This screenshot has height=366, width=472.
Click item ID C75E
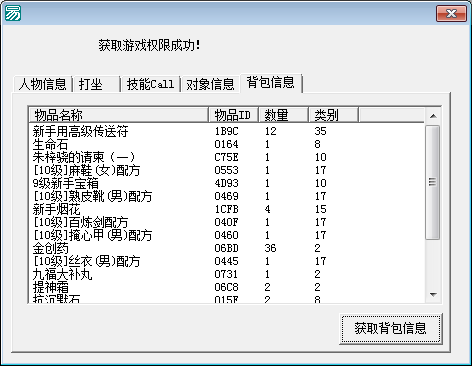227,157
